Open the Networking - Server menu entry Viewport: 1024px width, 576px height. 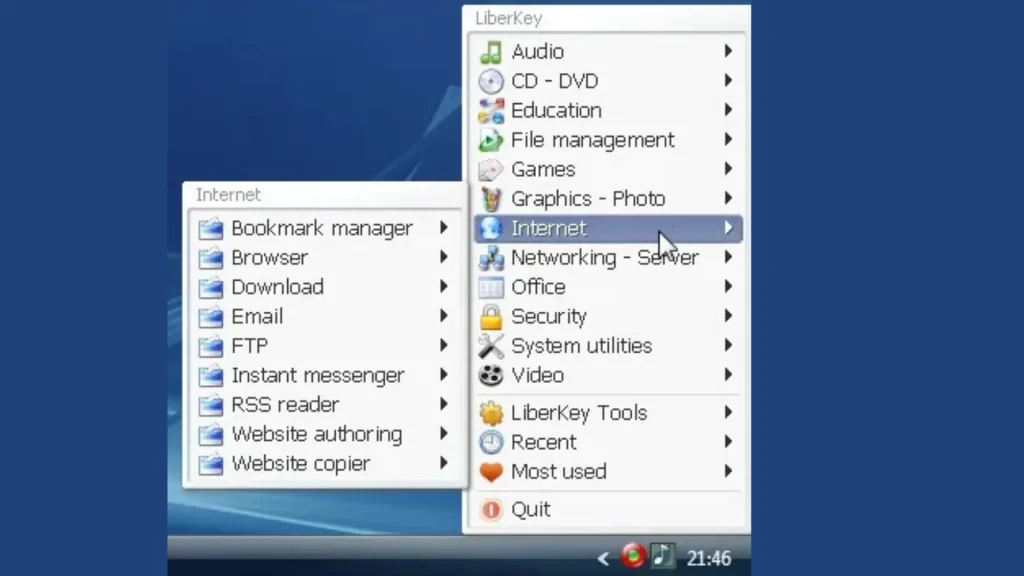click(604, 257)
